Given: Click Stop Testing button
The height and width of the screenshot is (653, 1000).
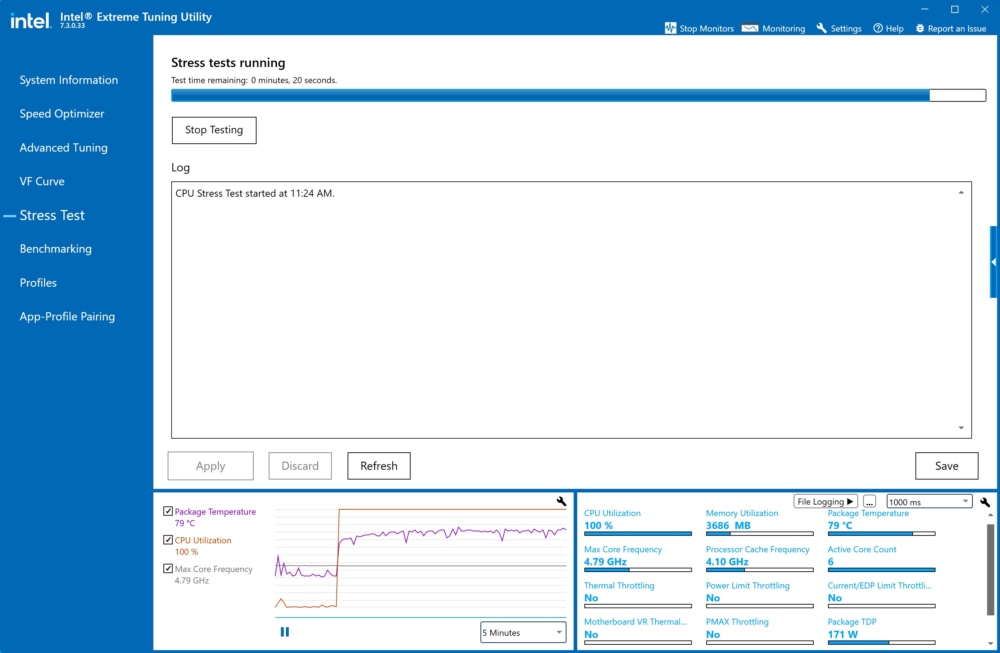Looking at the screenshot, I should (214, 130).
